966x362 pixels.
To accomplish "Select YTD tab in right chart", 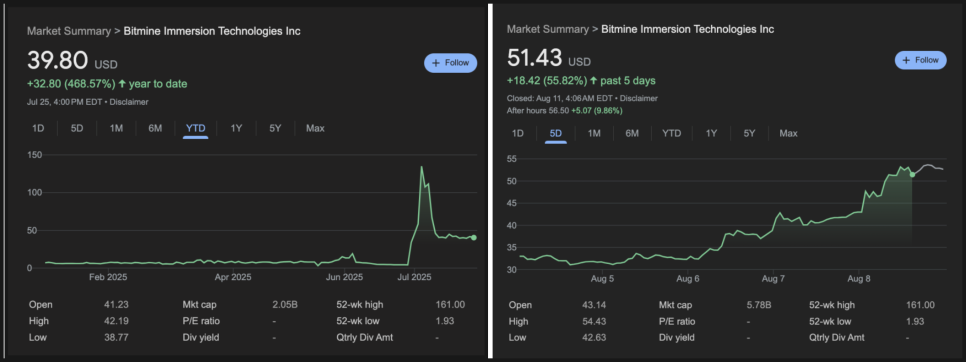I will click(x=672, y=133).
